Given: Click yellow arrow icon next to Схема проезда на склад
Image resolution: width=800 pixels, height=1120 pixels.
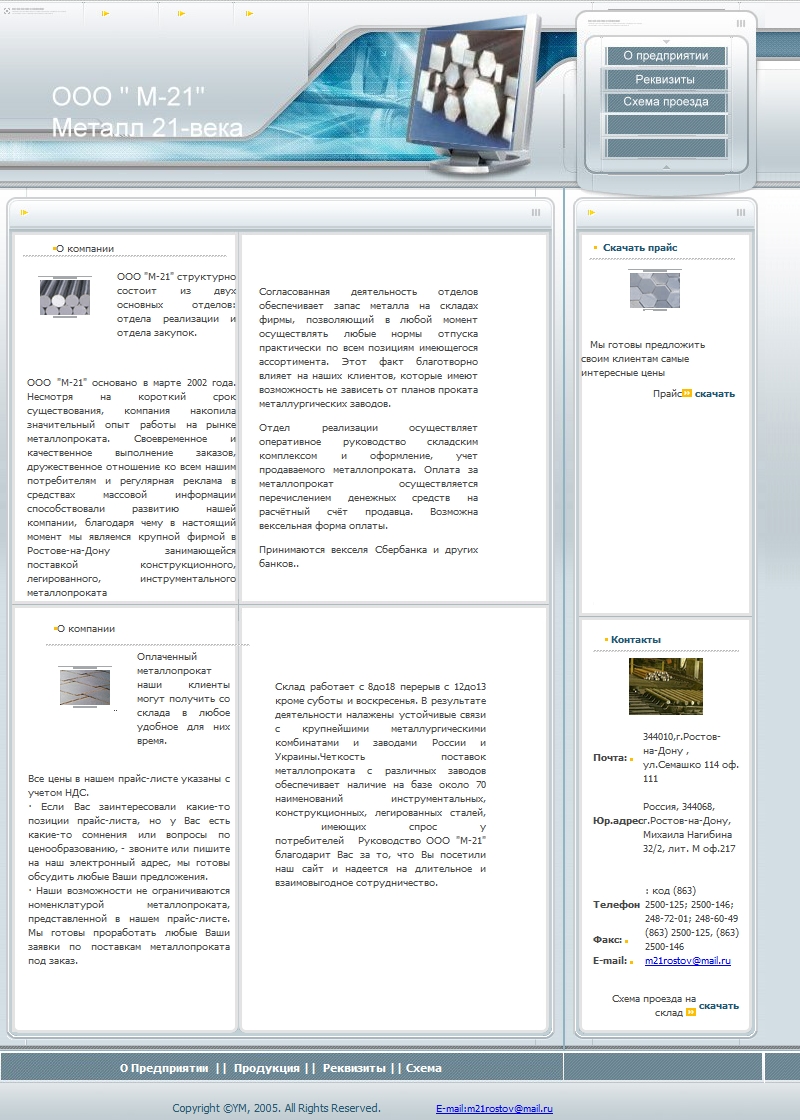Looking at the screenshot, I should 691,1012.
